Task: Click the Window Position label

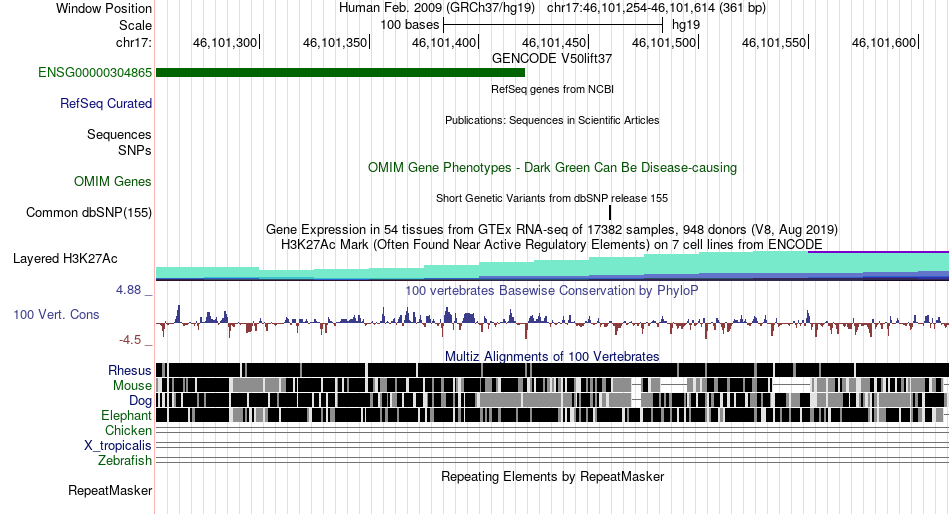Action: click(x=104, y=8)
